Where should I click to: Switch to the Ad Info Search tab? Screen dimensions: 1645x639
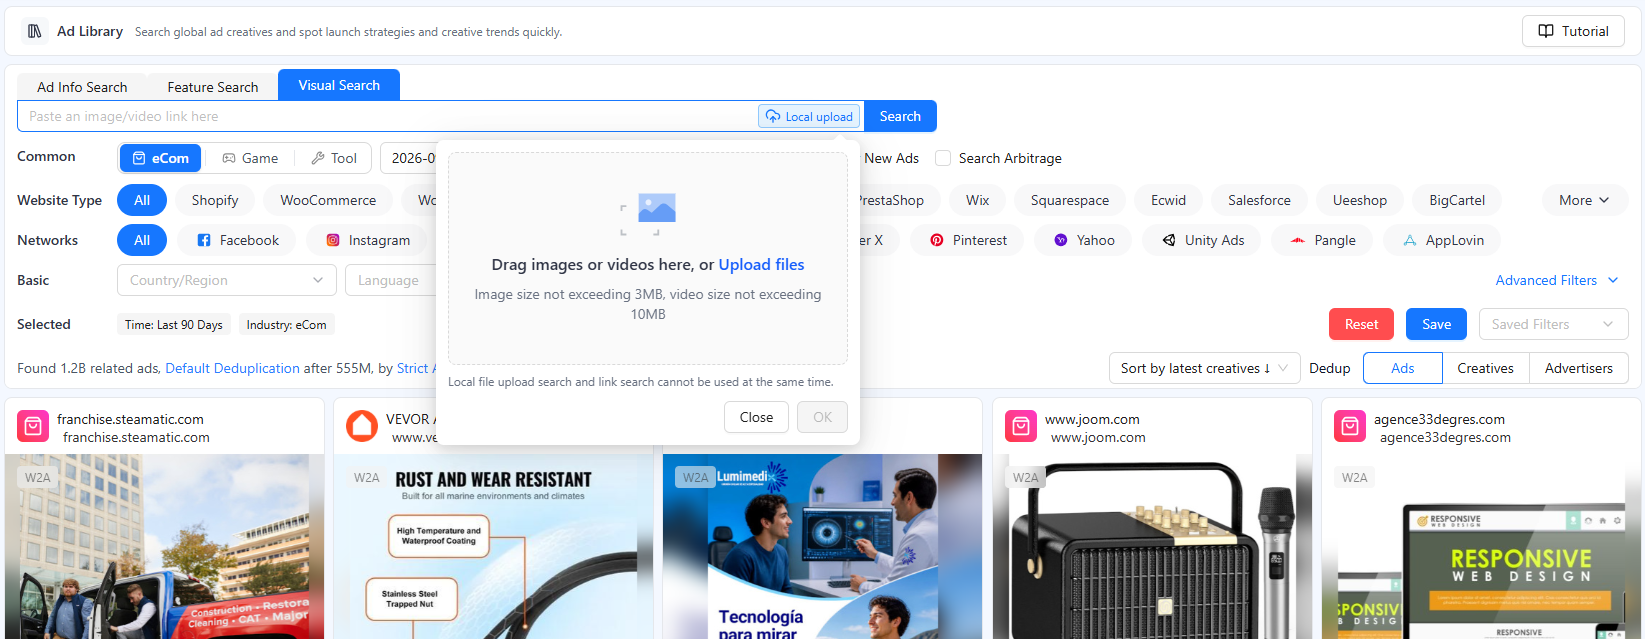coord(82,87)
